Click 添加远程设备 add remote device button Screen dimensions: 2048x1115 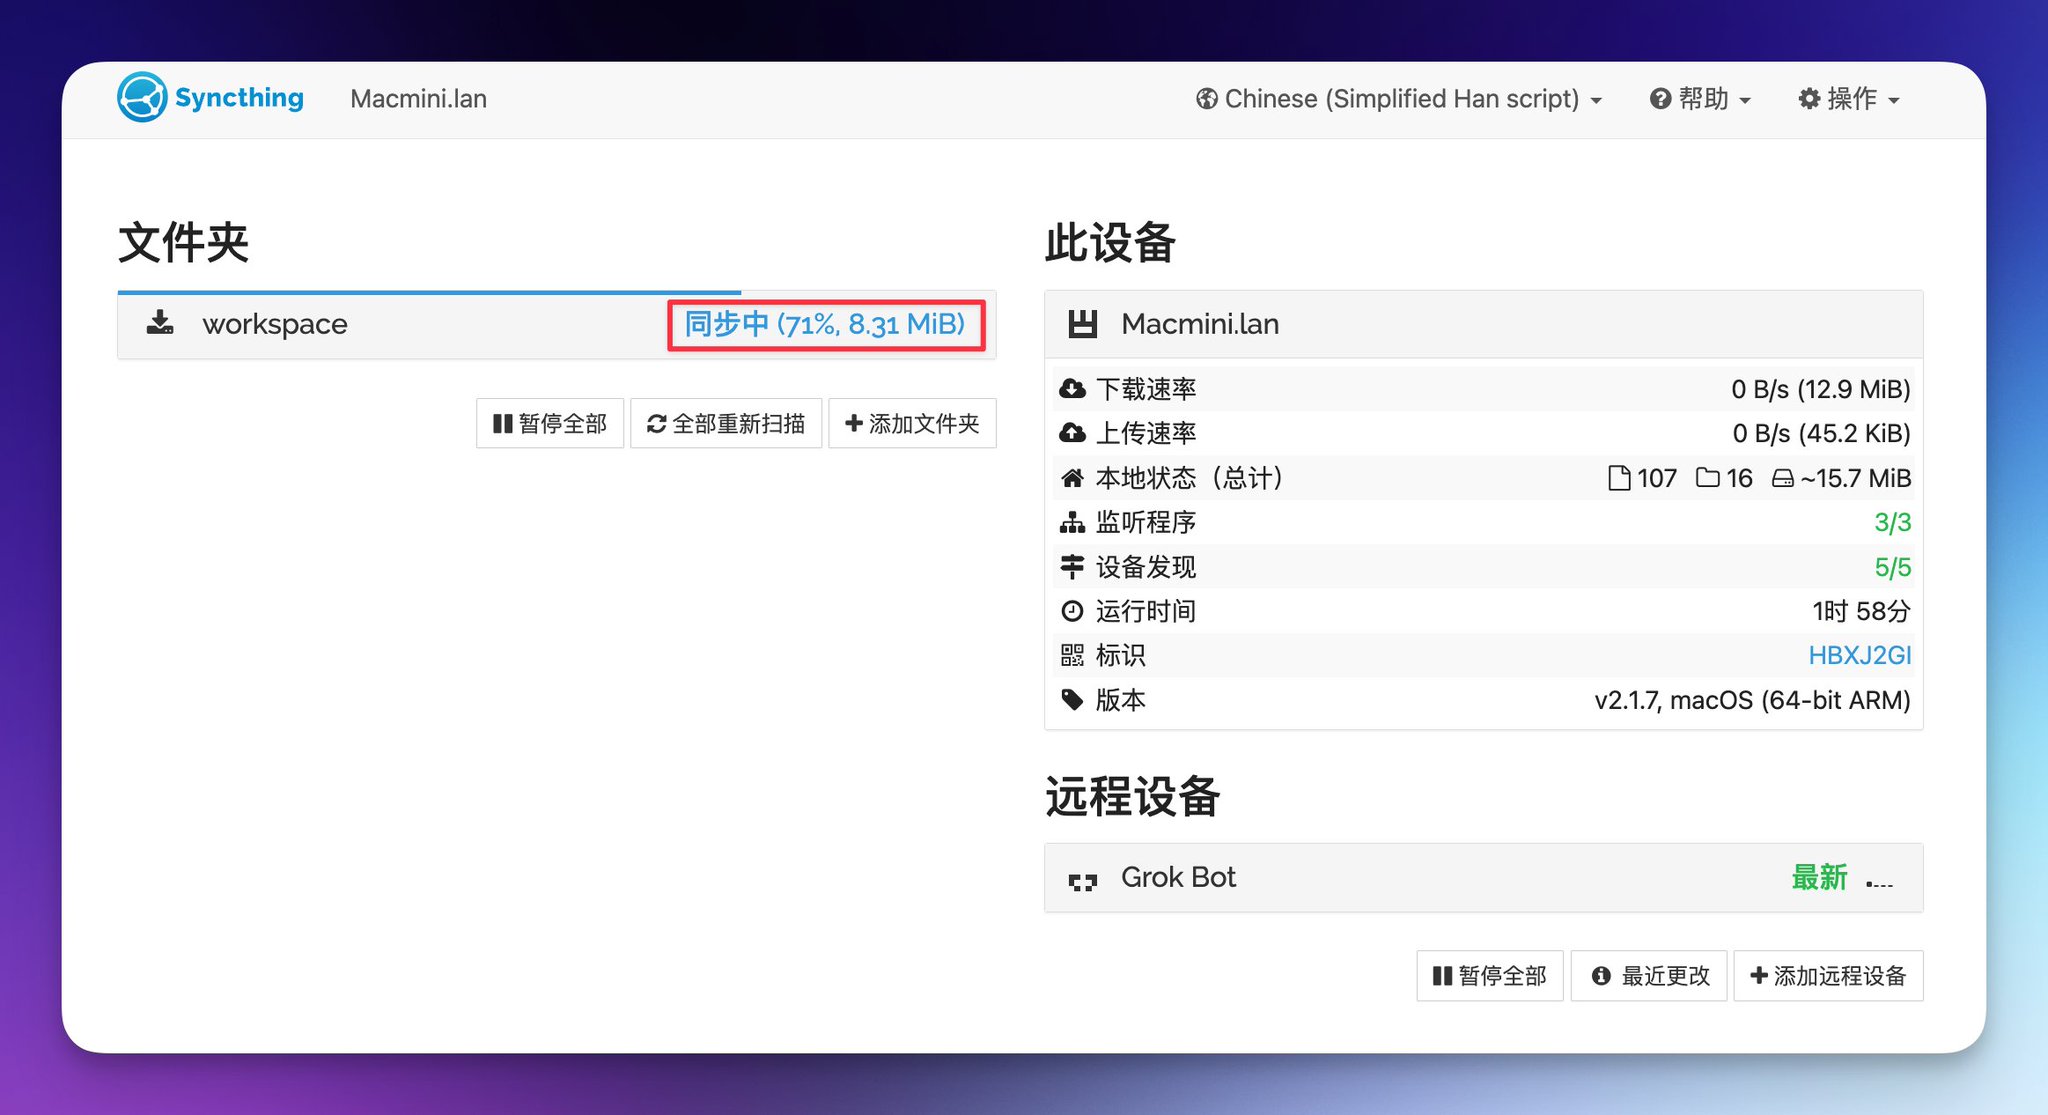click(1828, 975)
